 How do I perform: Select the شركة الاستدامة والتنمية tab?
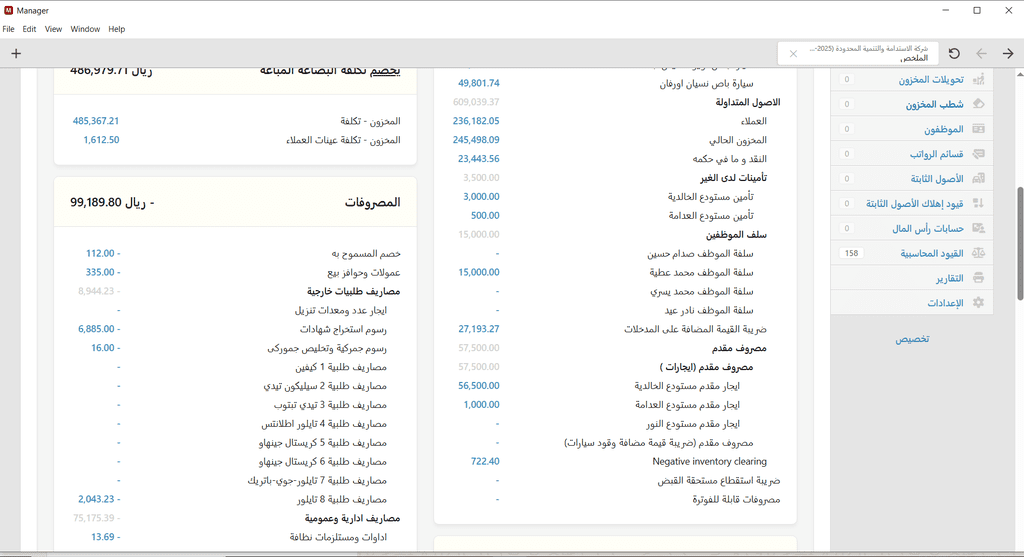coord(870,53)
